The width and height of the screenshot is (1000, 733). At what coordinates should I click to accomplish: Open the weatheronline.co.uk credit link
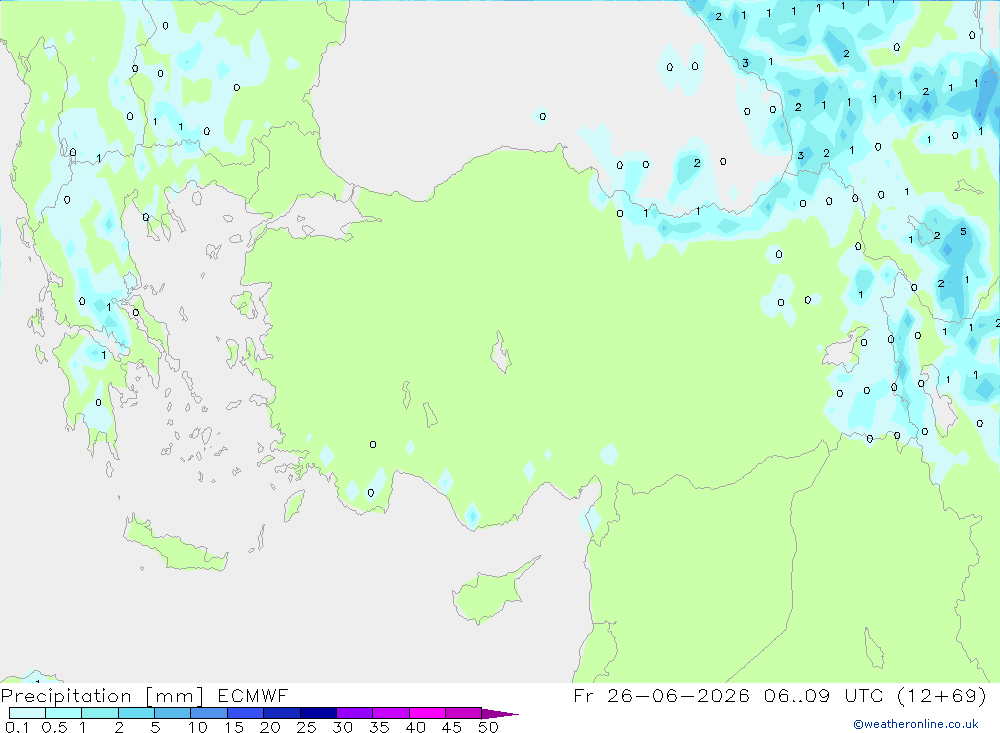click(x=916, y=724)
